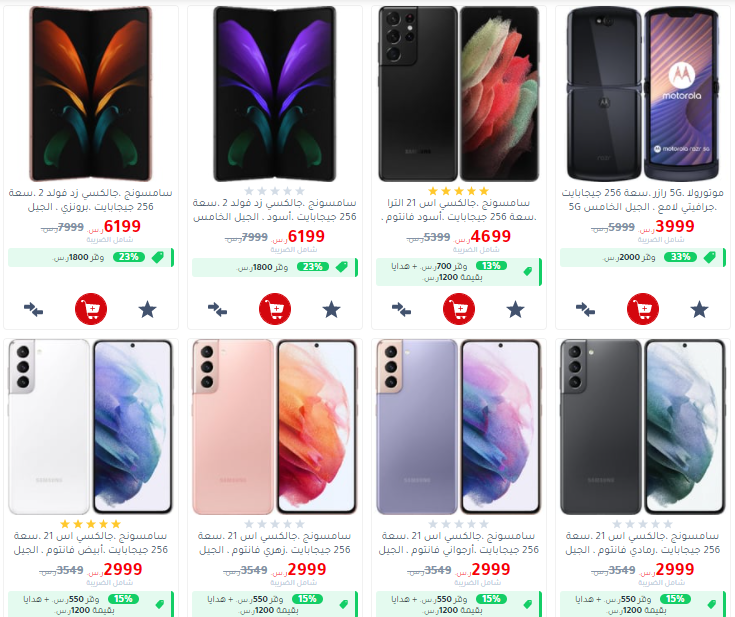Screen dimensions: 735x617
Task: Click the 33% discount badge on Motorola Razr
Action: [x=681, y=257]
